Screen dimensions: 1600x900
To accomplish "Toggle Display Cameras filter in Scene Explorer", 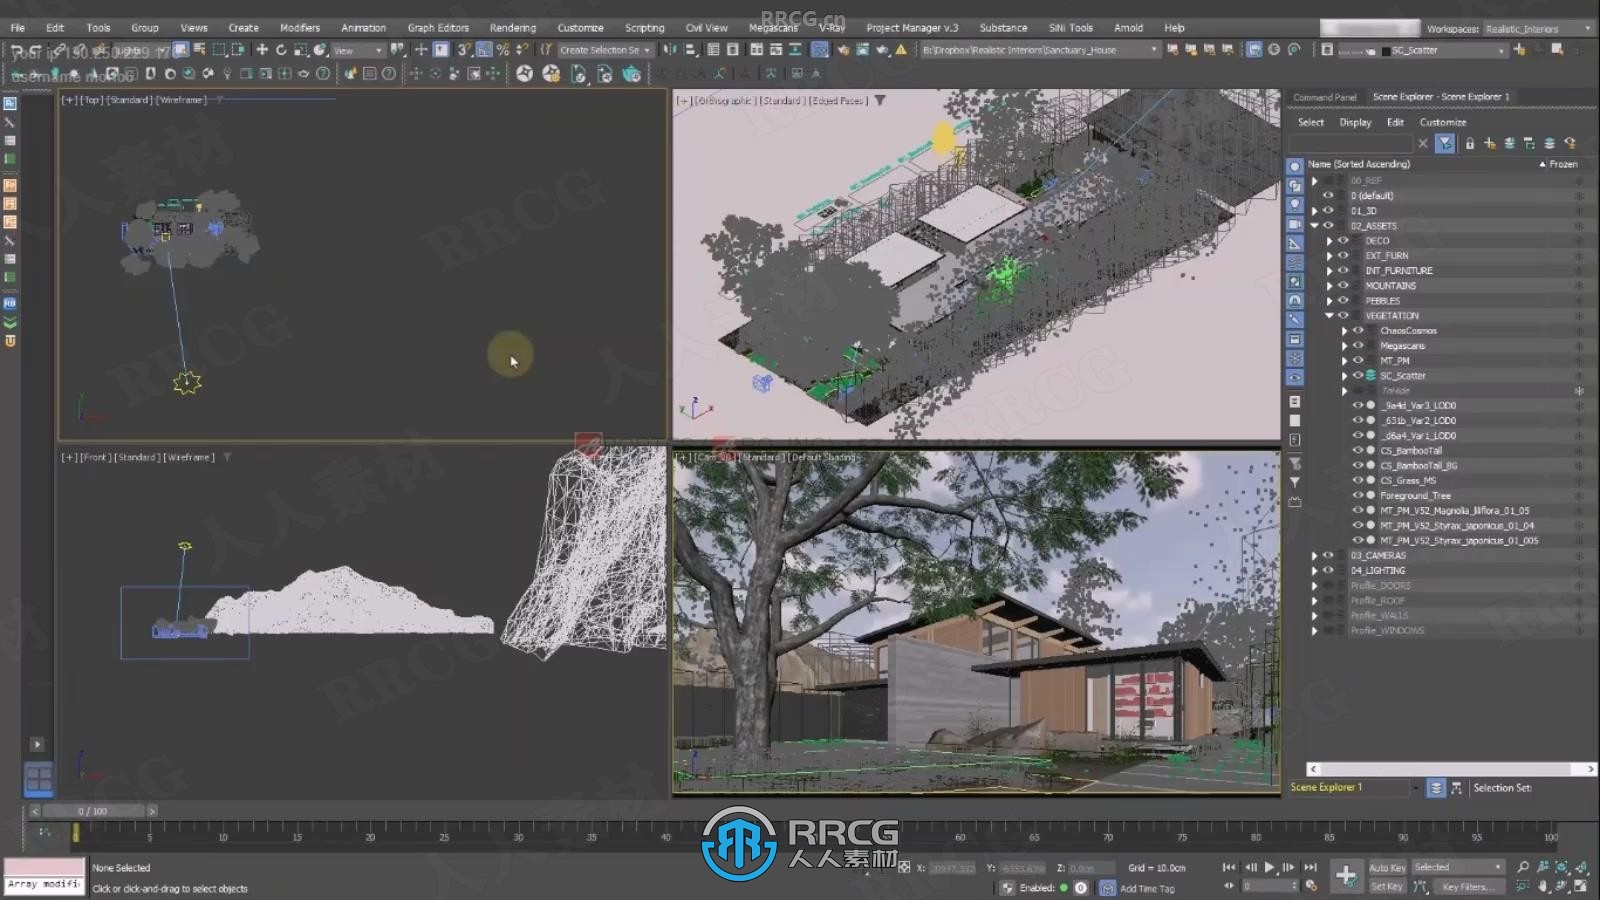I will click(1295, 224).
